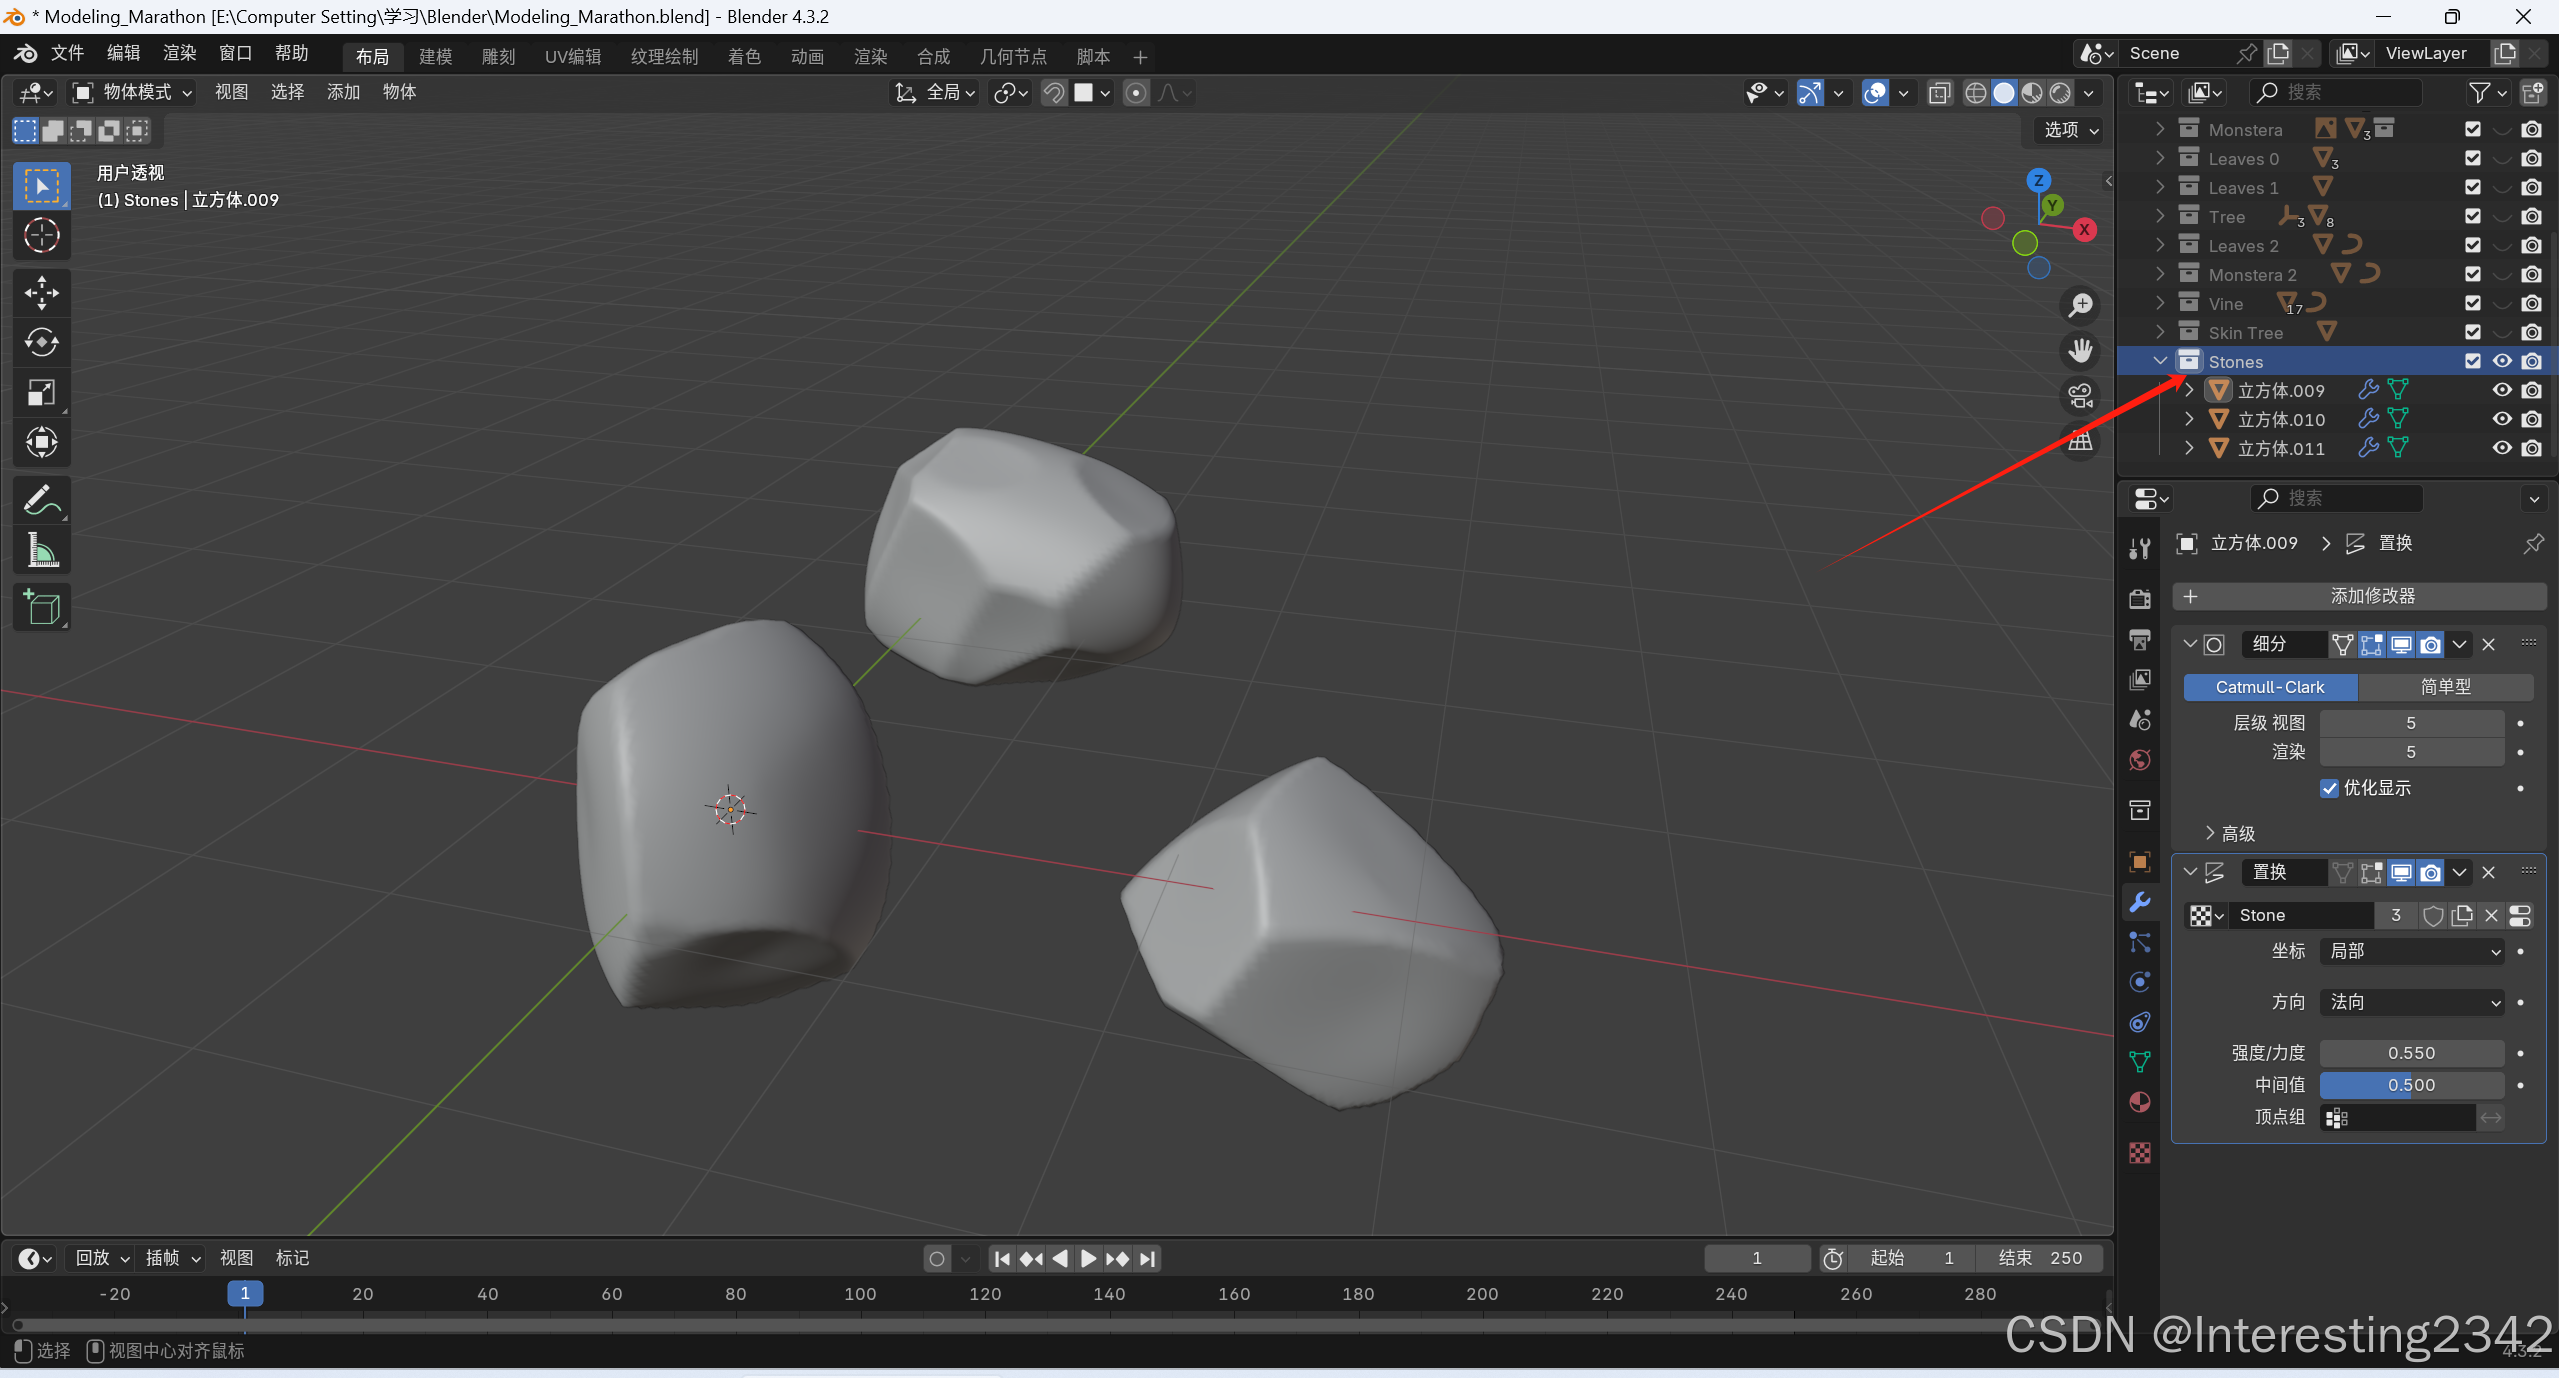Select the Measure tool

(41, 550)
